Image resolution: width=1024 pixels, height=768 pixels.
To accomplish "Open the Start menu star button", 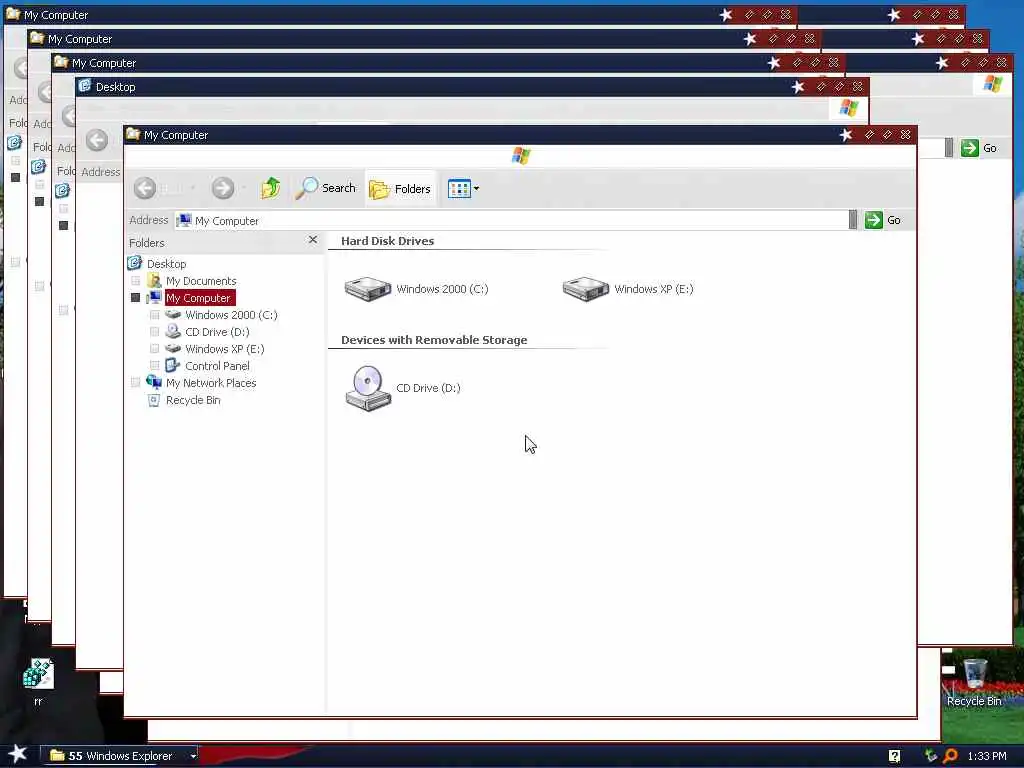I will [17, 754].
